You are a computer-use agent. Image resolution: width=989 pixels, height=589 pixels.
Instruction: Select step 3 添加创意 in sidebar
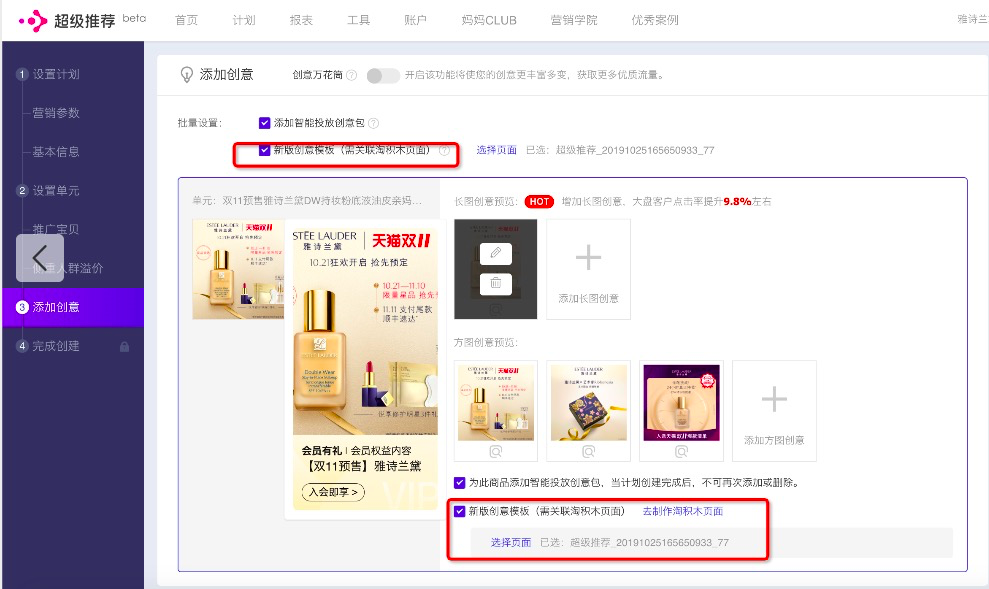pyautogui.click(x=73, y=307)
